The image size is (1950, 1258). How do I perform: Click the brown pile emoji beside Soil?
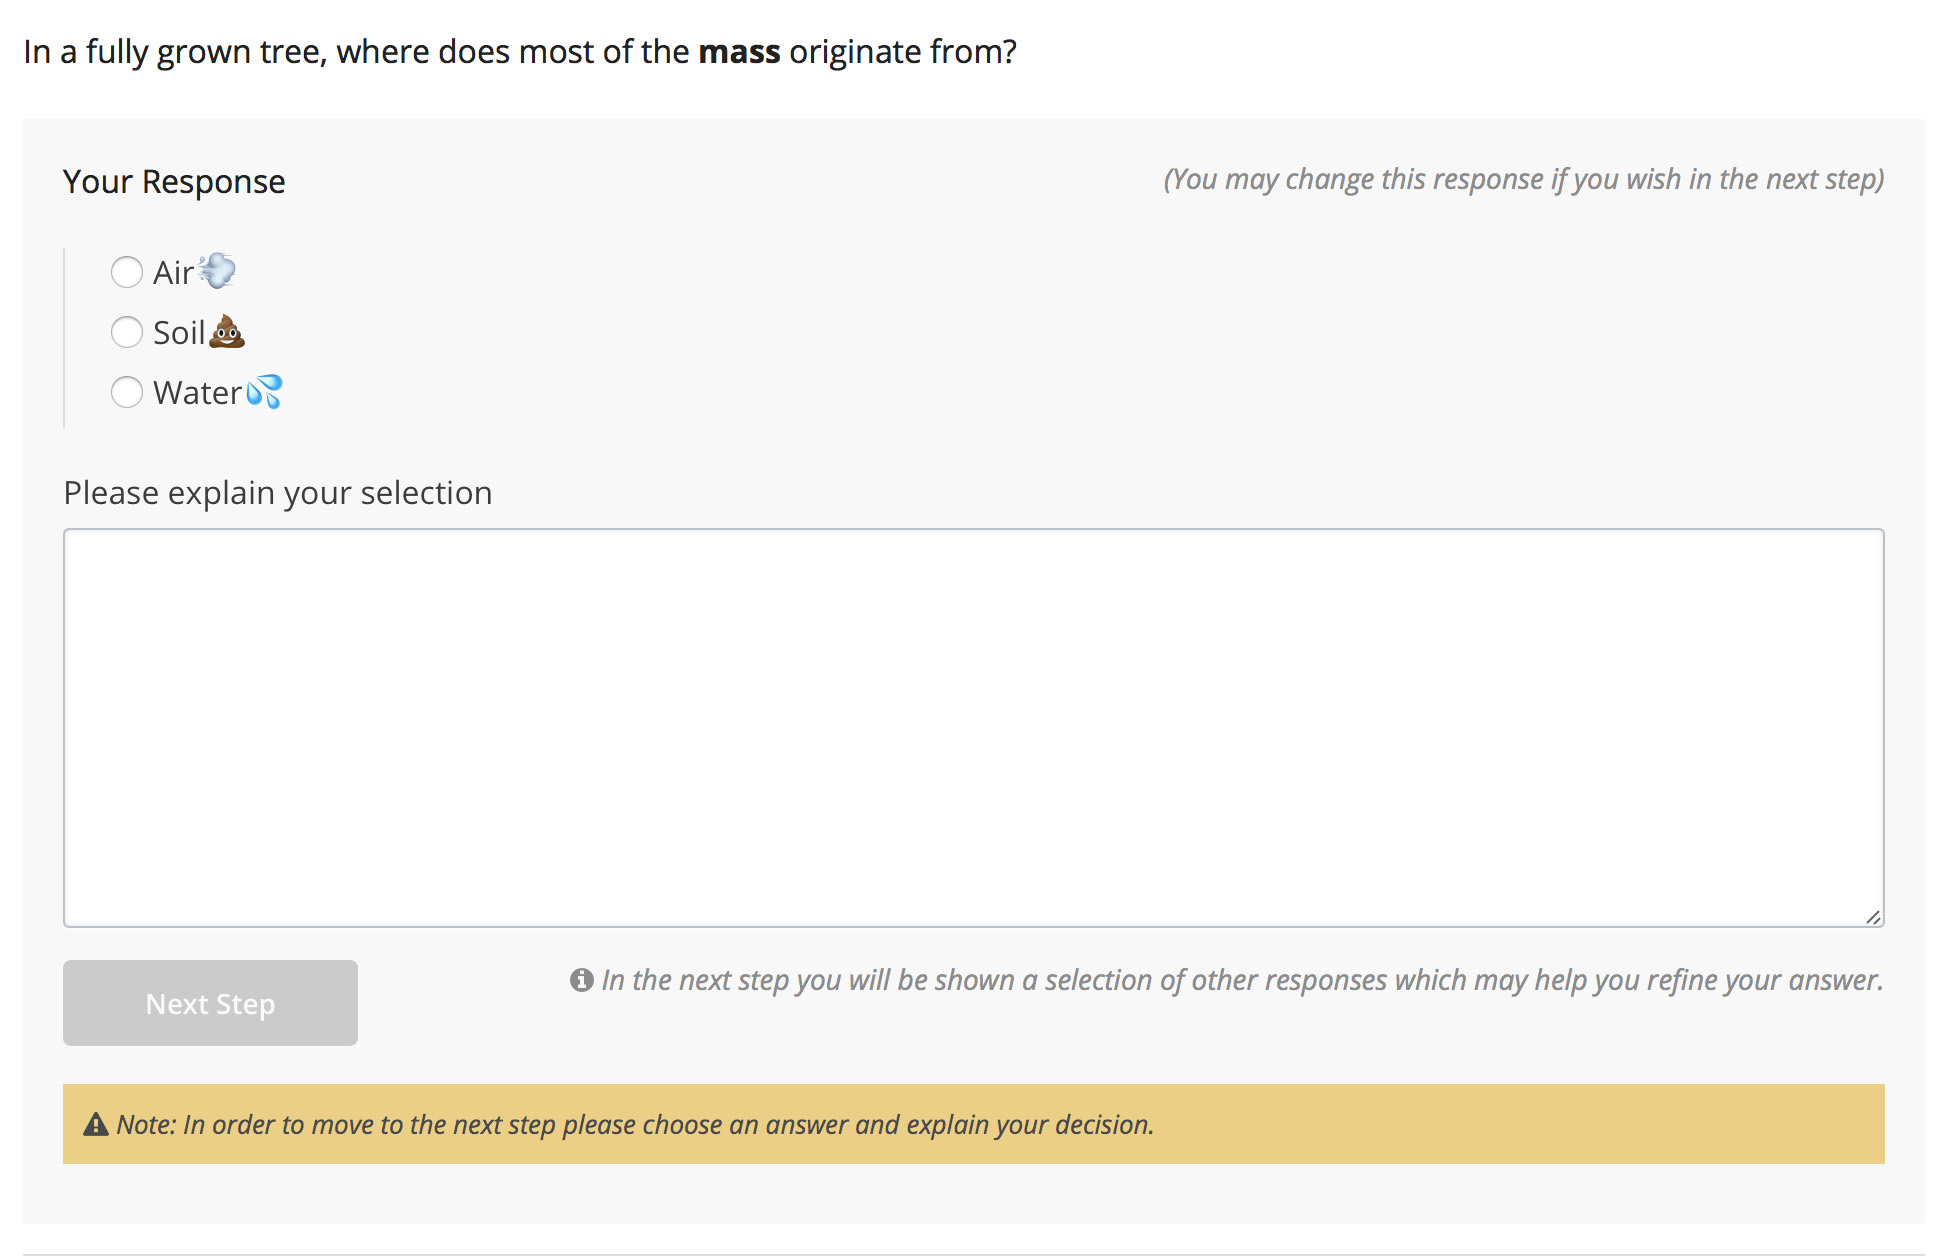[227, 331]
